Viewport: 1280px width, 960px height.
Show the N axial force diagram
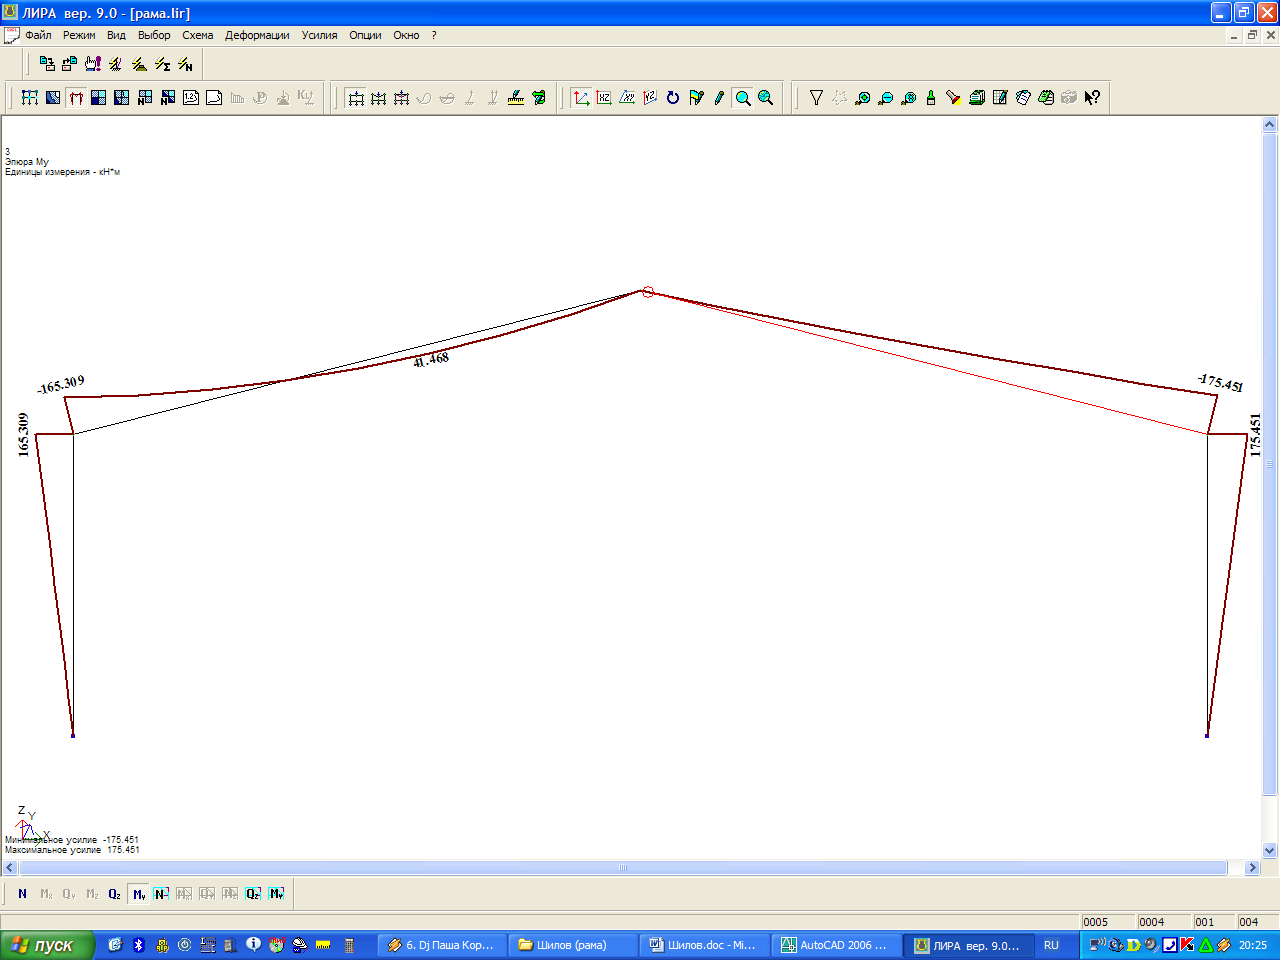tap(22, 894)
